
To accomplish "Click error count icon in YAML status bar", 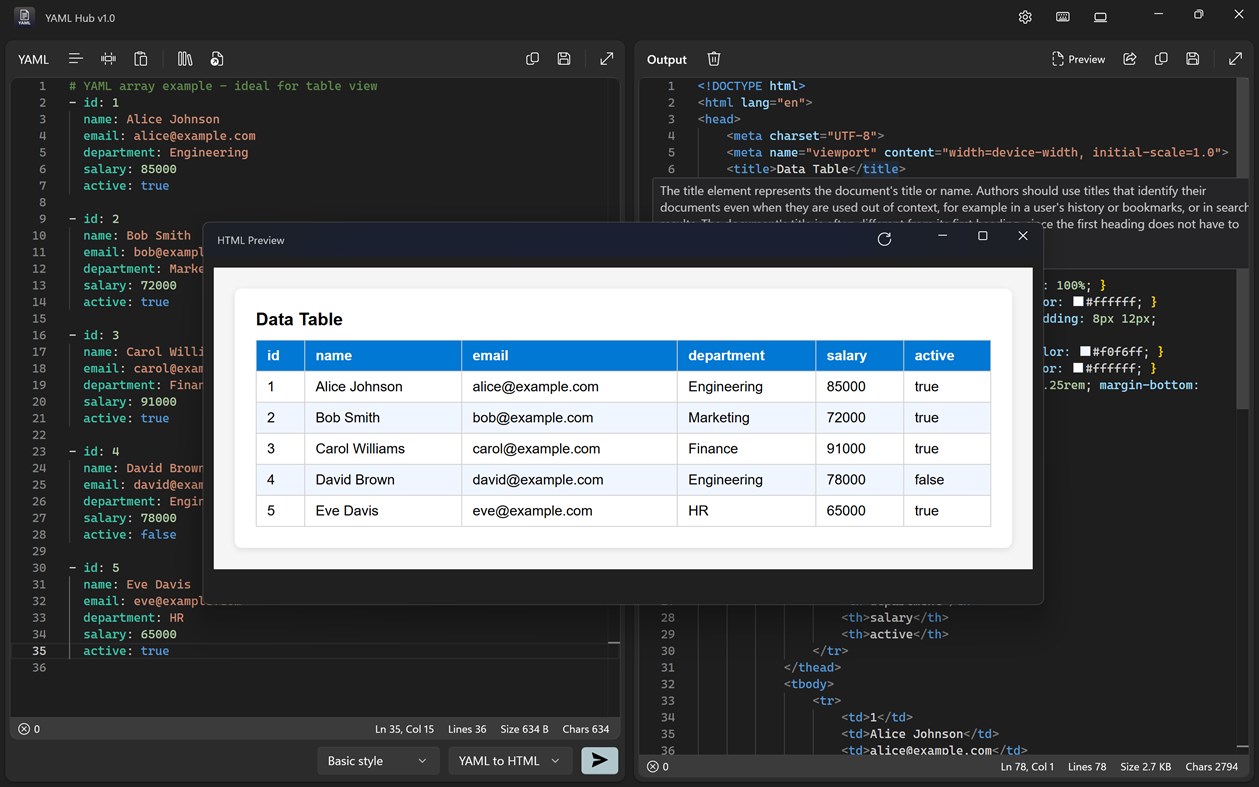I will point(24,729).
